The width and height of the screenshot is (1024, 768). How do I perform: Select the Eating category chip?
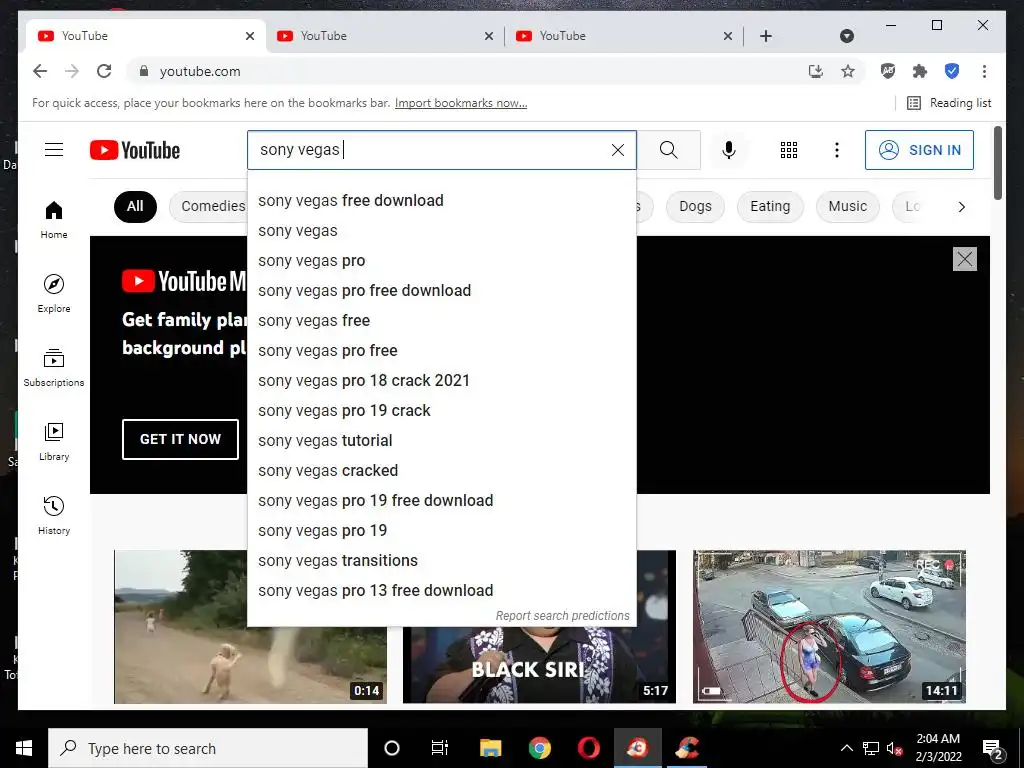pos(770,206)
